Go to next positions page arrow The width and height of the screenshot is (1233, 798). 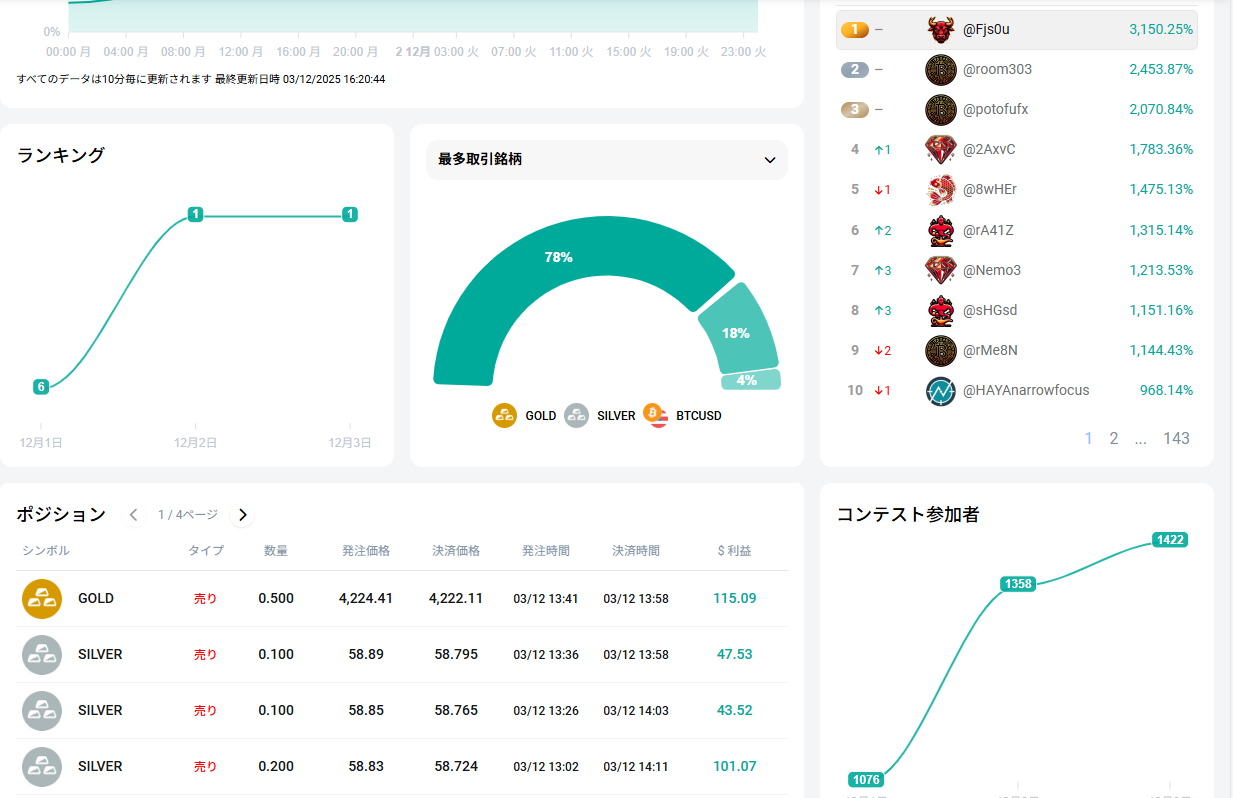pos(242,515)
